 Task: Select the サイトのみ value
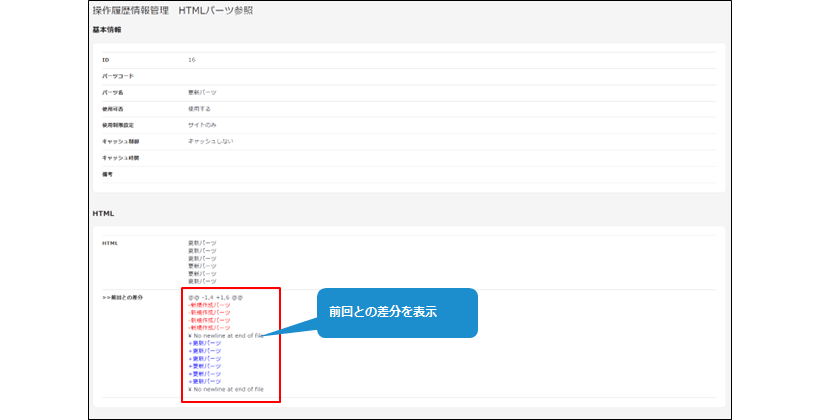pos(204,125)
